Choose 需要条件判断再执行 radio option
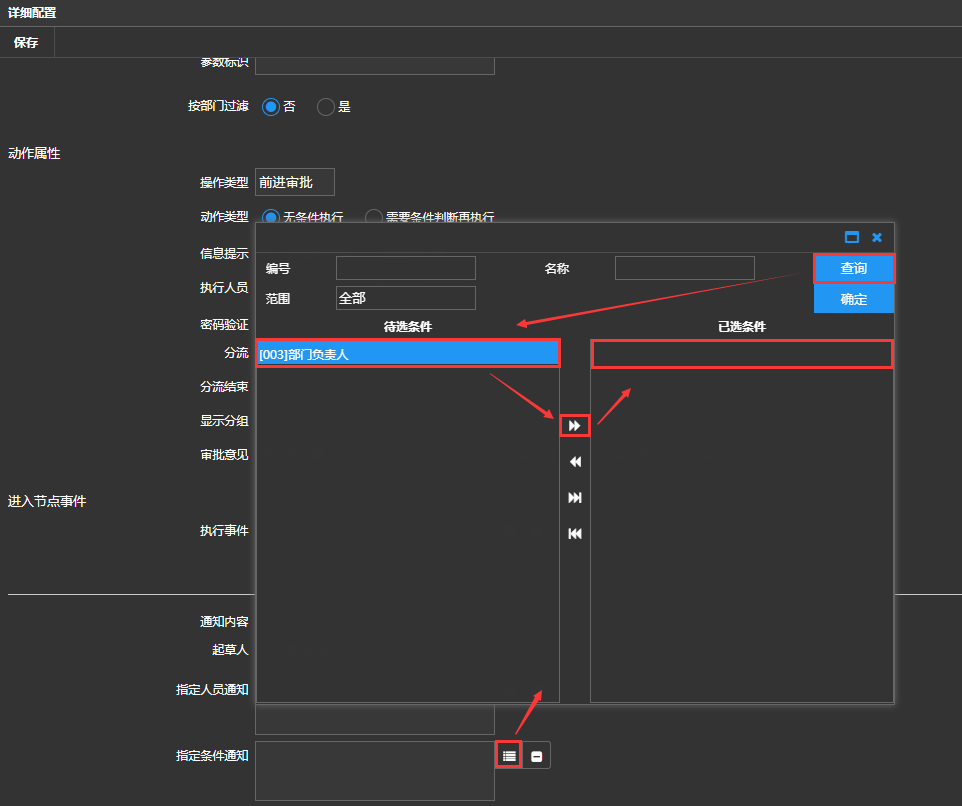962x806 pixels. (374, 217)
